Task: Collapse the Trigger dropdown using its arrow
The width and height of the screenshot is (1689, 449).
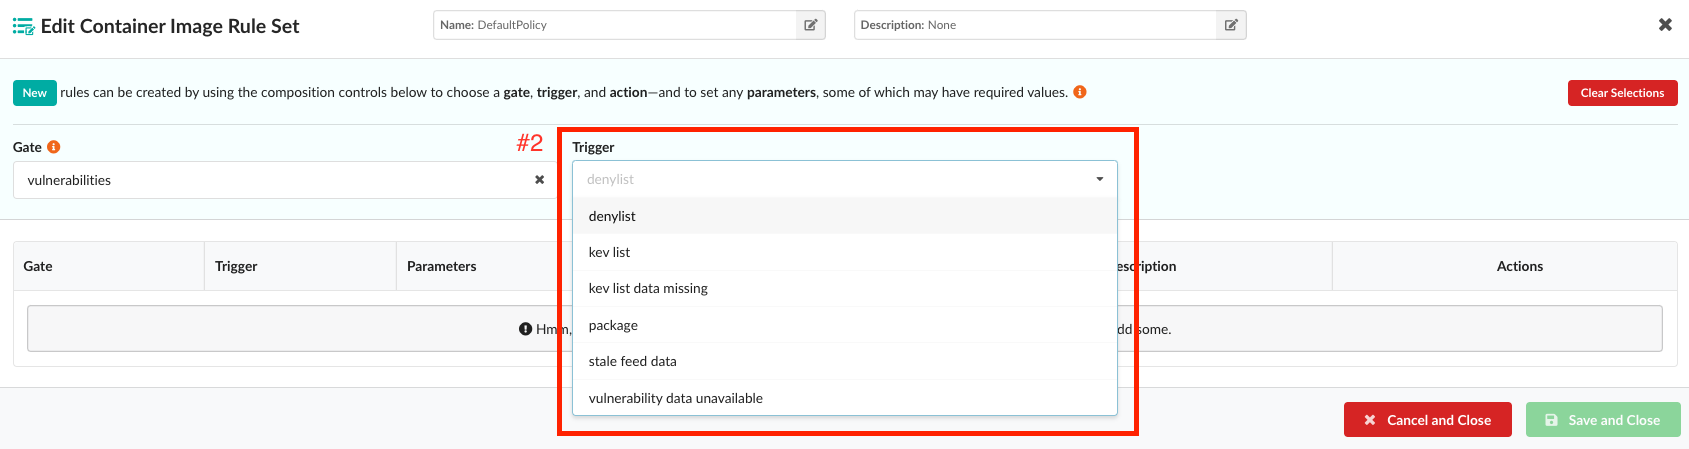Action: pyautogui.click(x=1099, y=180)
